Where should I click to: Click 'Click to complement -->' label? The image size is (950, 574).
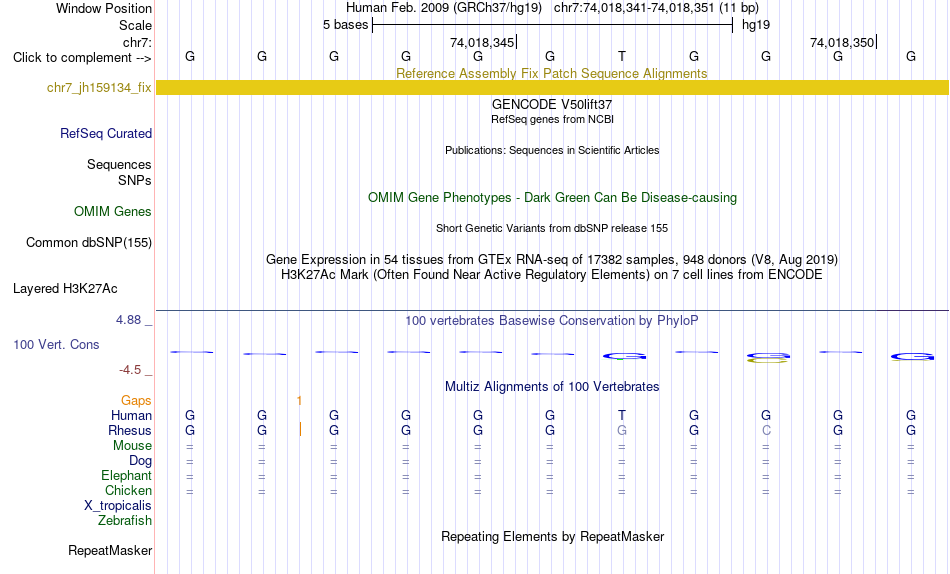tap(82, 58)
